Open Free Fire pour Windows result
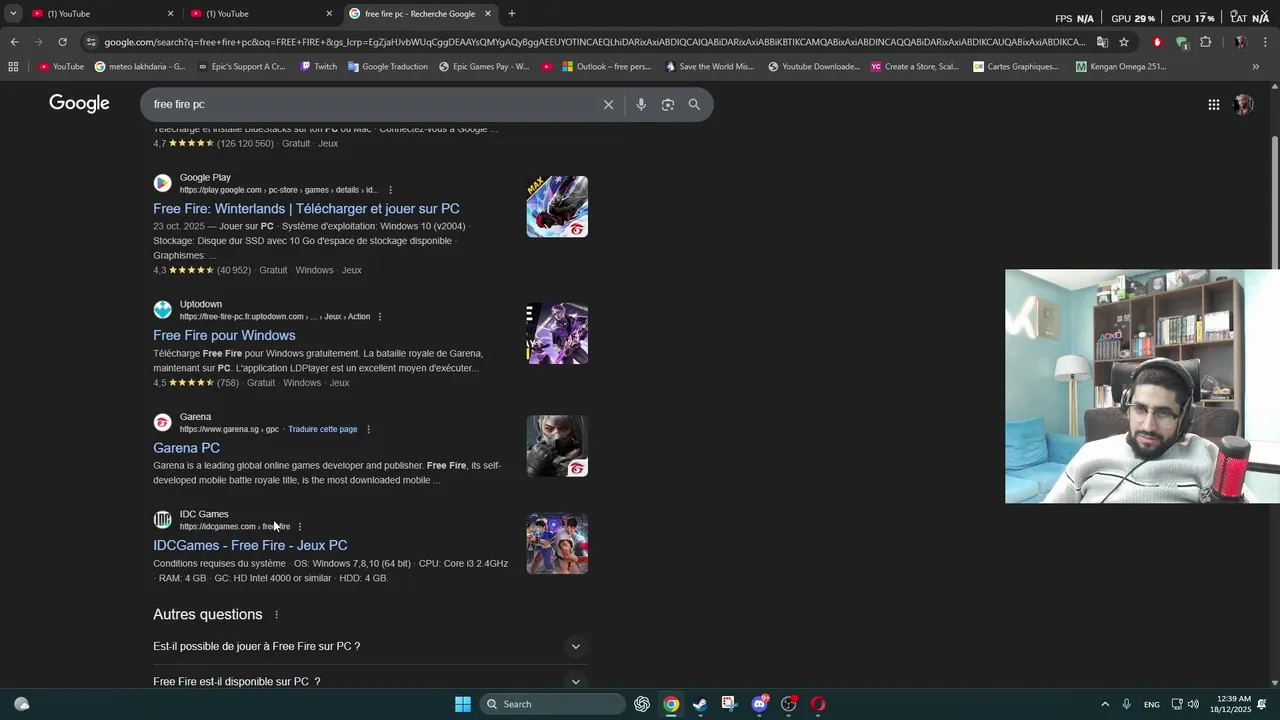Viewport: 1280px width, 720px height. point(224,335)
